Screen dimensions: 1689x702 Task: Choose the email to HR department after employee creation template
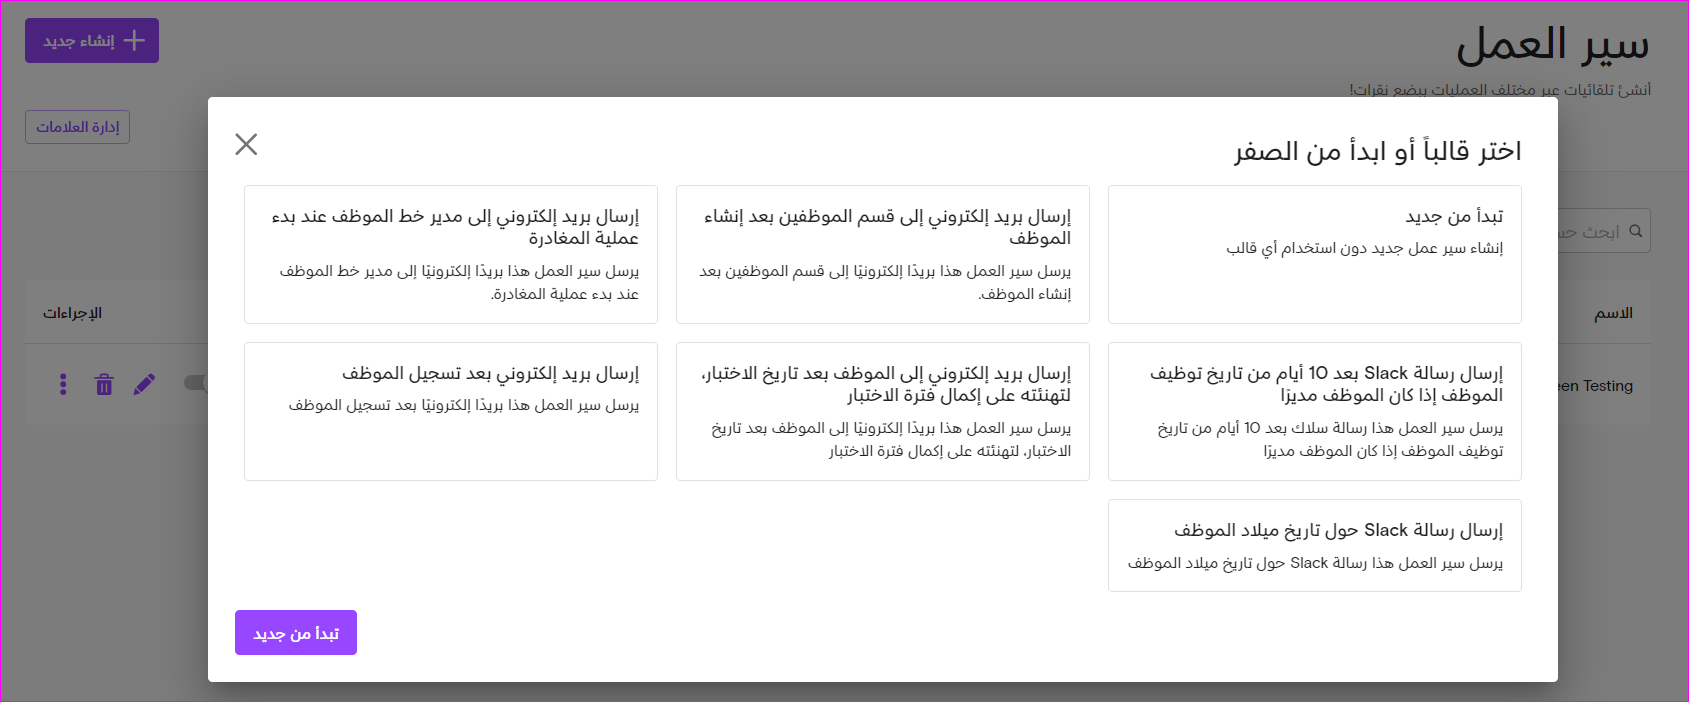[x=882, y=254]
